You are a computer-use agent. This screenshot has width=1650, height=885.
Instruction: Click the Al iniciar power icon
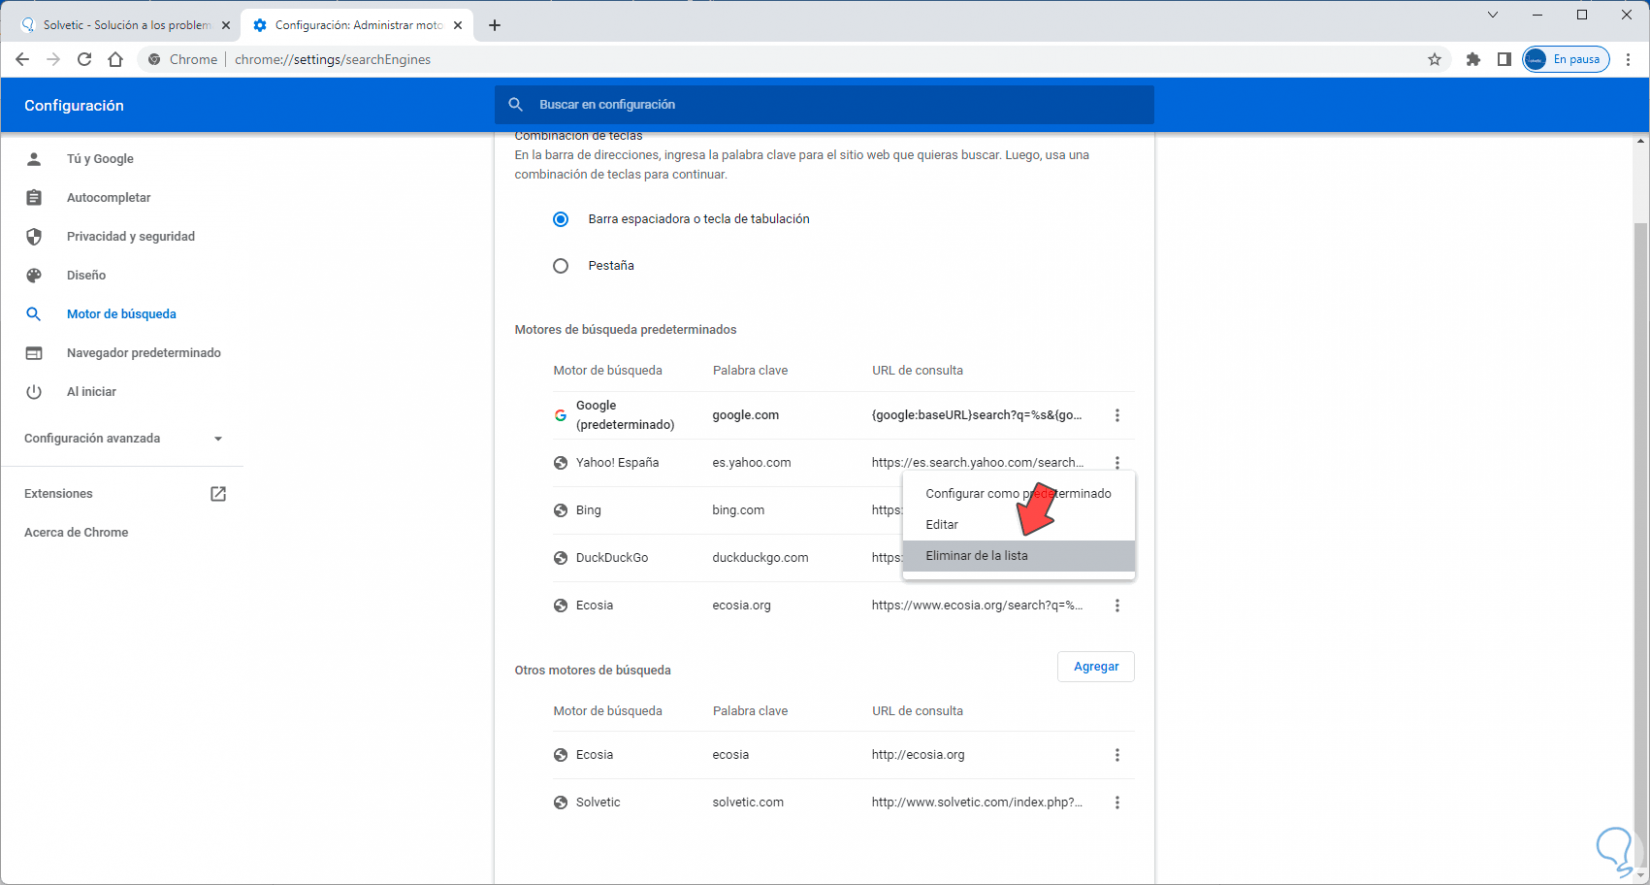[34, 392]
